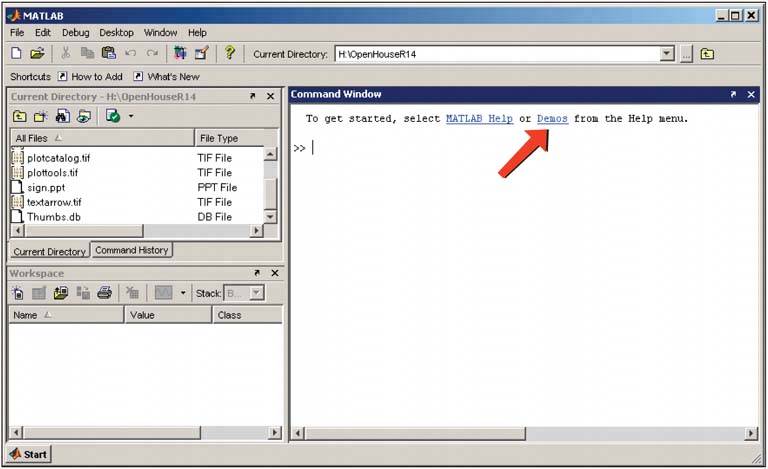This screenshot has height=469, width=768.
Task: Click go up one level icon beside browse button
Action: coord(708,54)
